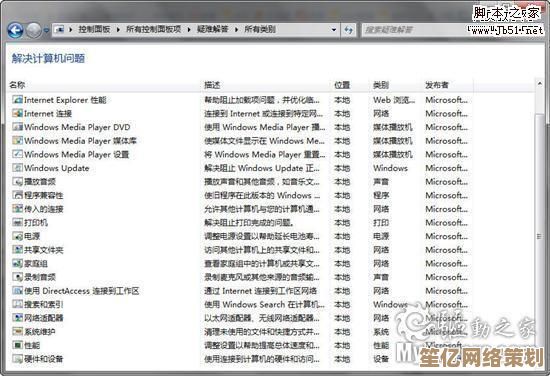The height and width of the screenshot is (376, 550).
Task: Click the Internet Explorer 性能 troubleshooter icon
Action: pyautogui.click(x=17, y=100)
